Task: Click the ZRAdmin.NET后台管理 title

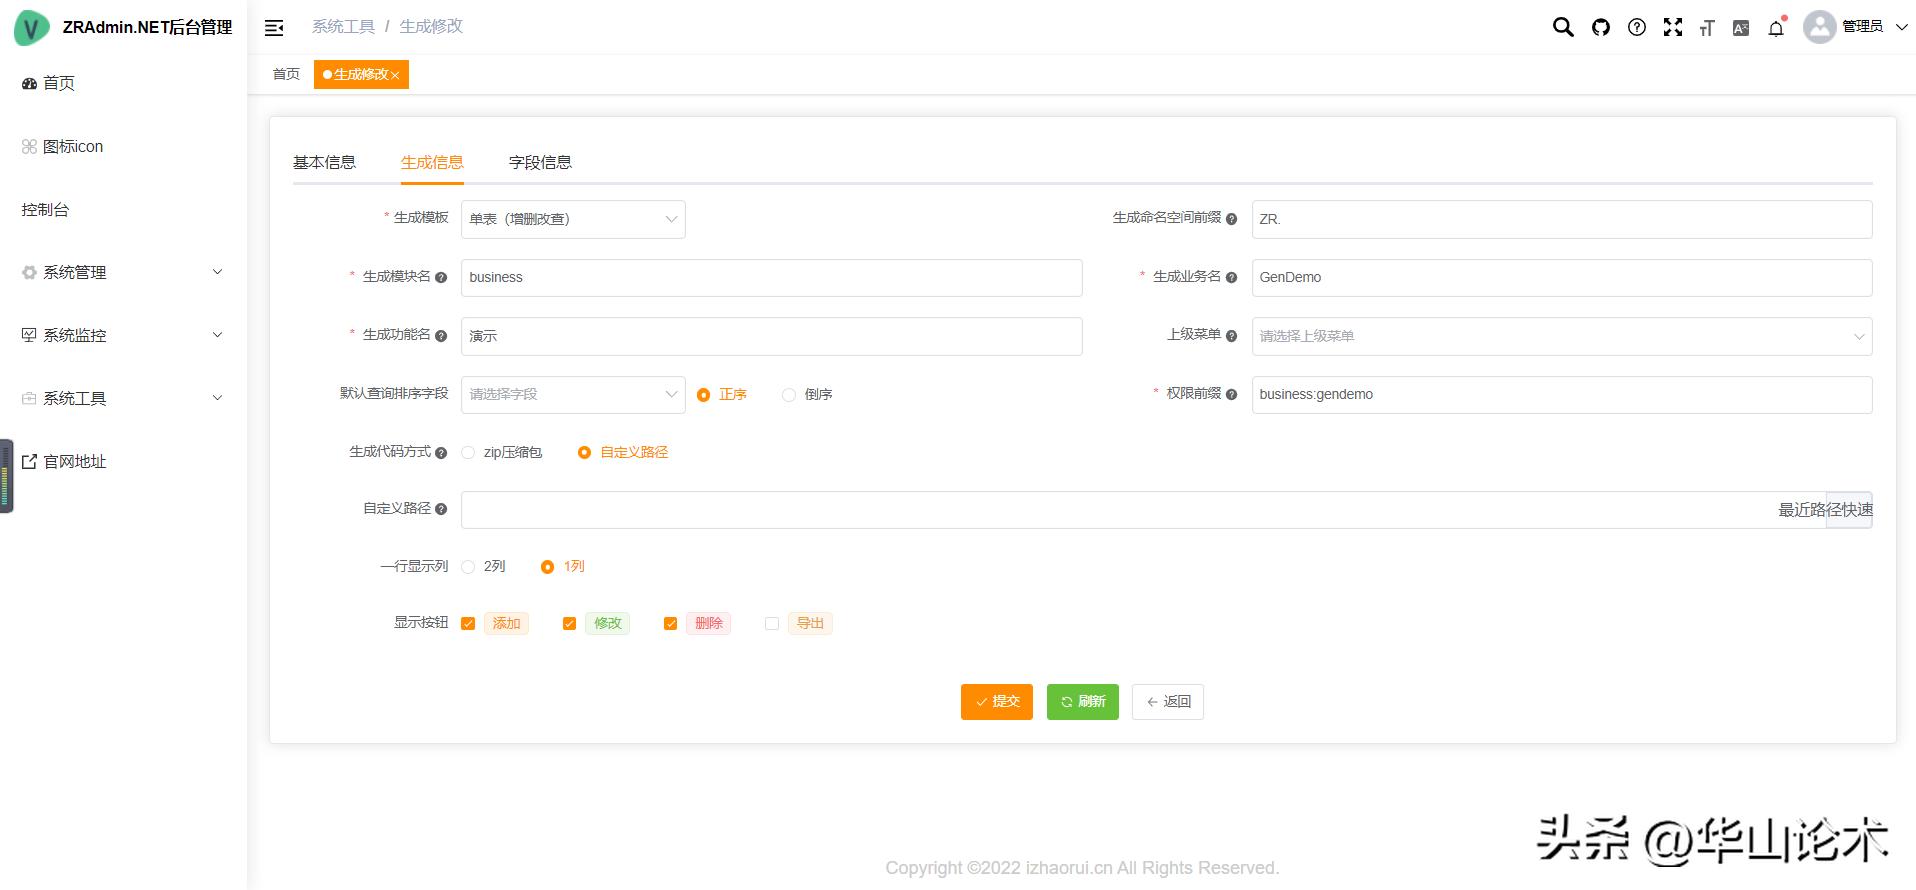Action: click(147, 28)
